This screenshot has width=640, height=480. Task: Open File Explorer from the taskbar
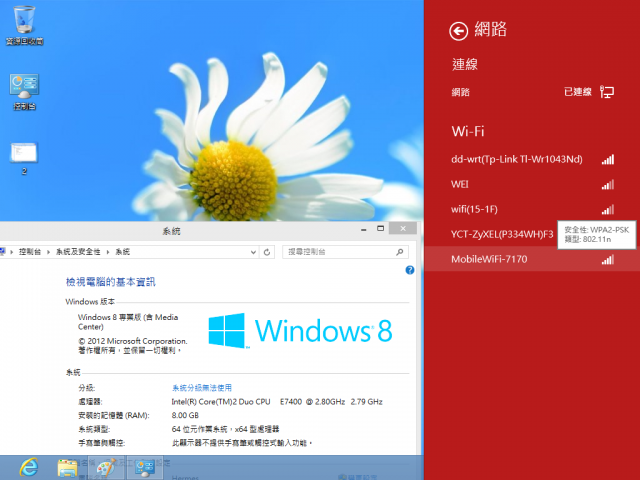coord(67,468)
